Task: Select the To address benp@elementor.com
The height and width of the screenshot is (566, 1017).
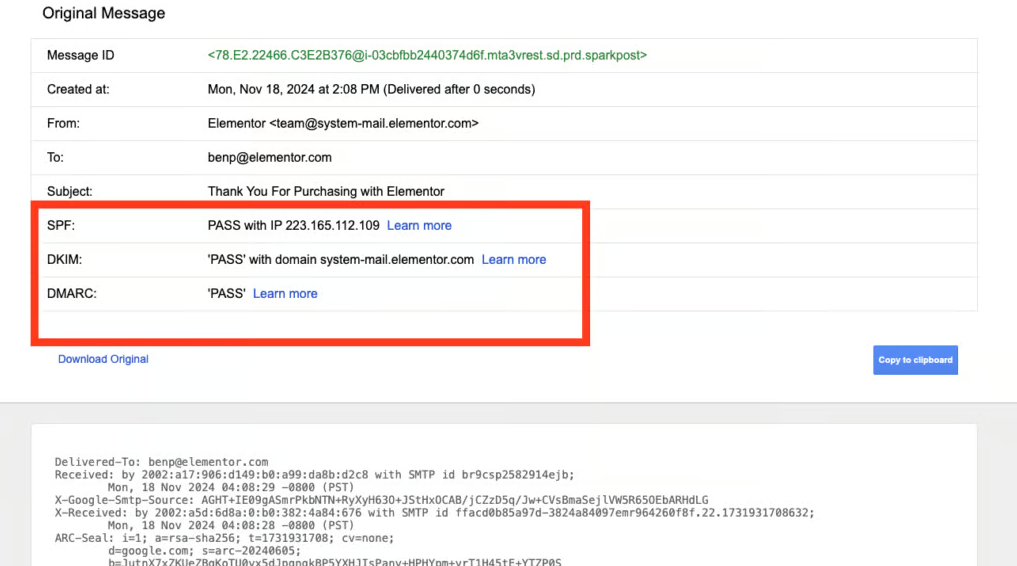Action: (x=269, y=158)
